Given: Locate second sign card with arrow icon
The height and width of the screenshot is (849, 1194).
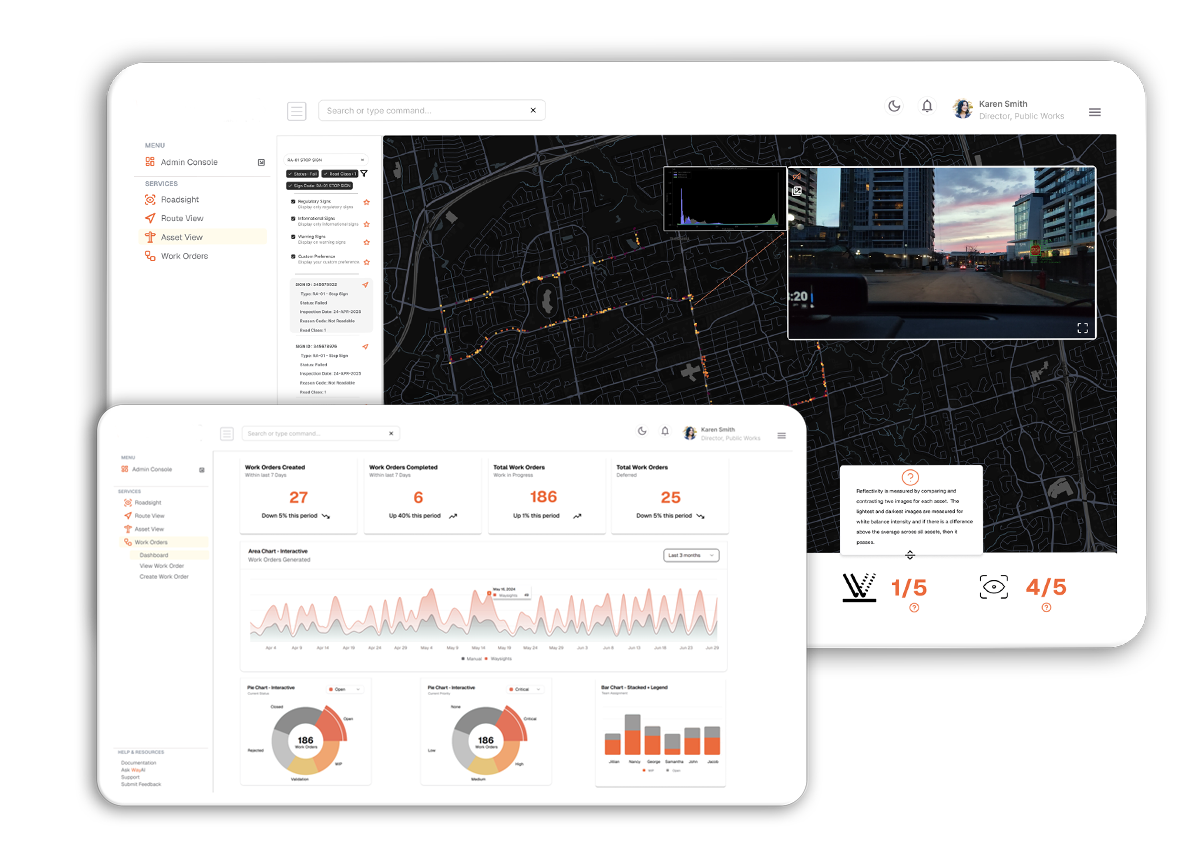Looking at the screenshot, I should [366, 346].
